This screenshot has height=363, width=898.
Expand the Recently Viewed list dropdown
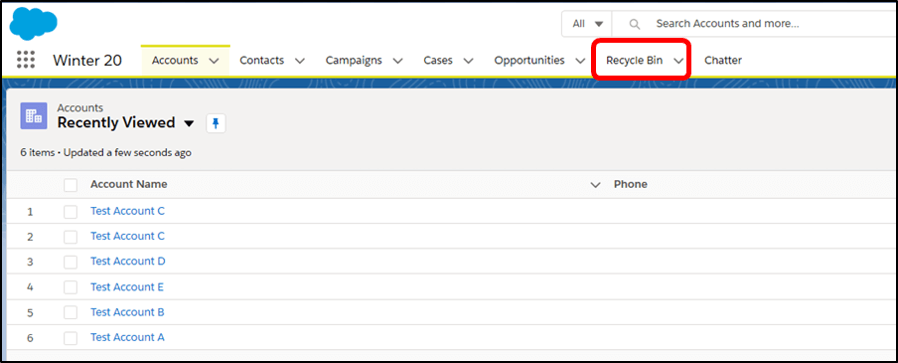(x=189, y=124)
